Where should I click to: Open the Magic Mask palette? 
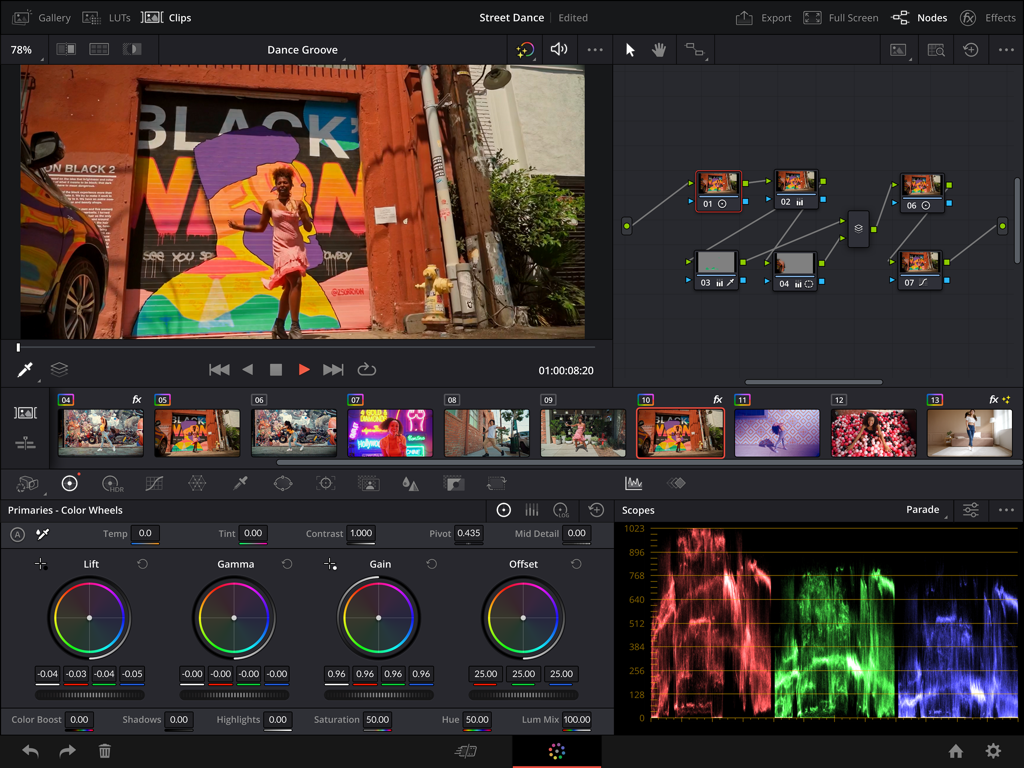[368, 484]
